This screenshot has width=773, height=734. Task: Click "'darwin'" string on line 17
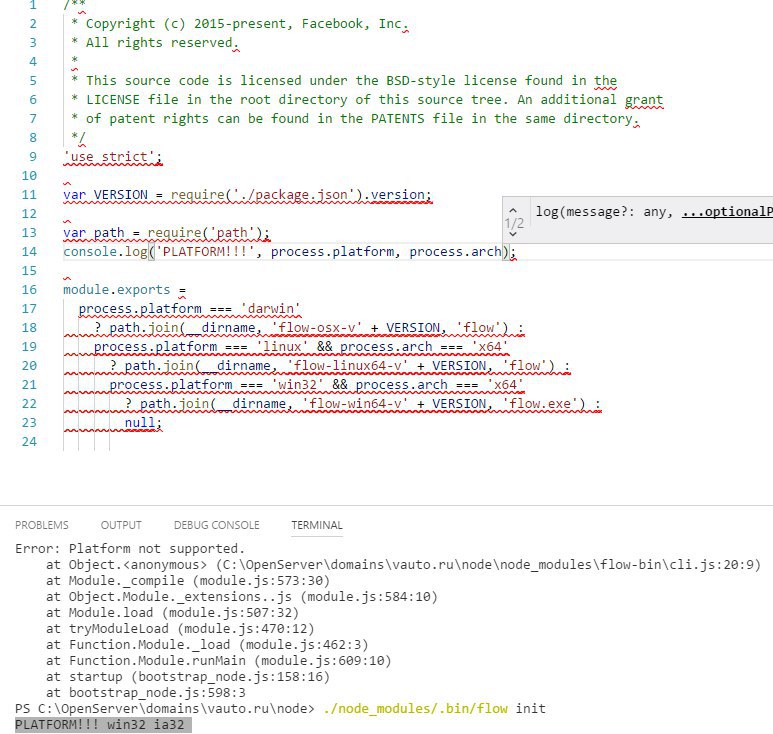point(270,309)
